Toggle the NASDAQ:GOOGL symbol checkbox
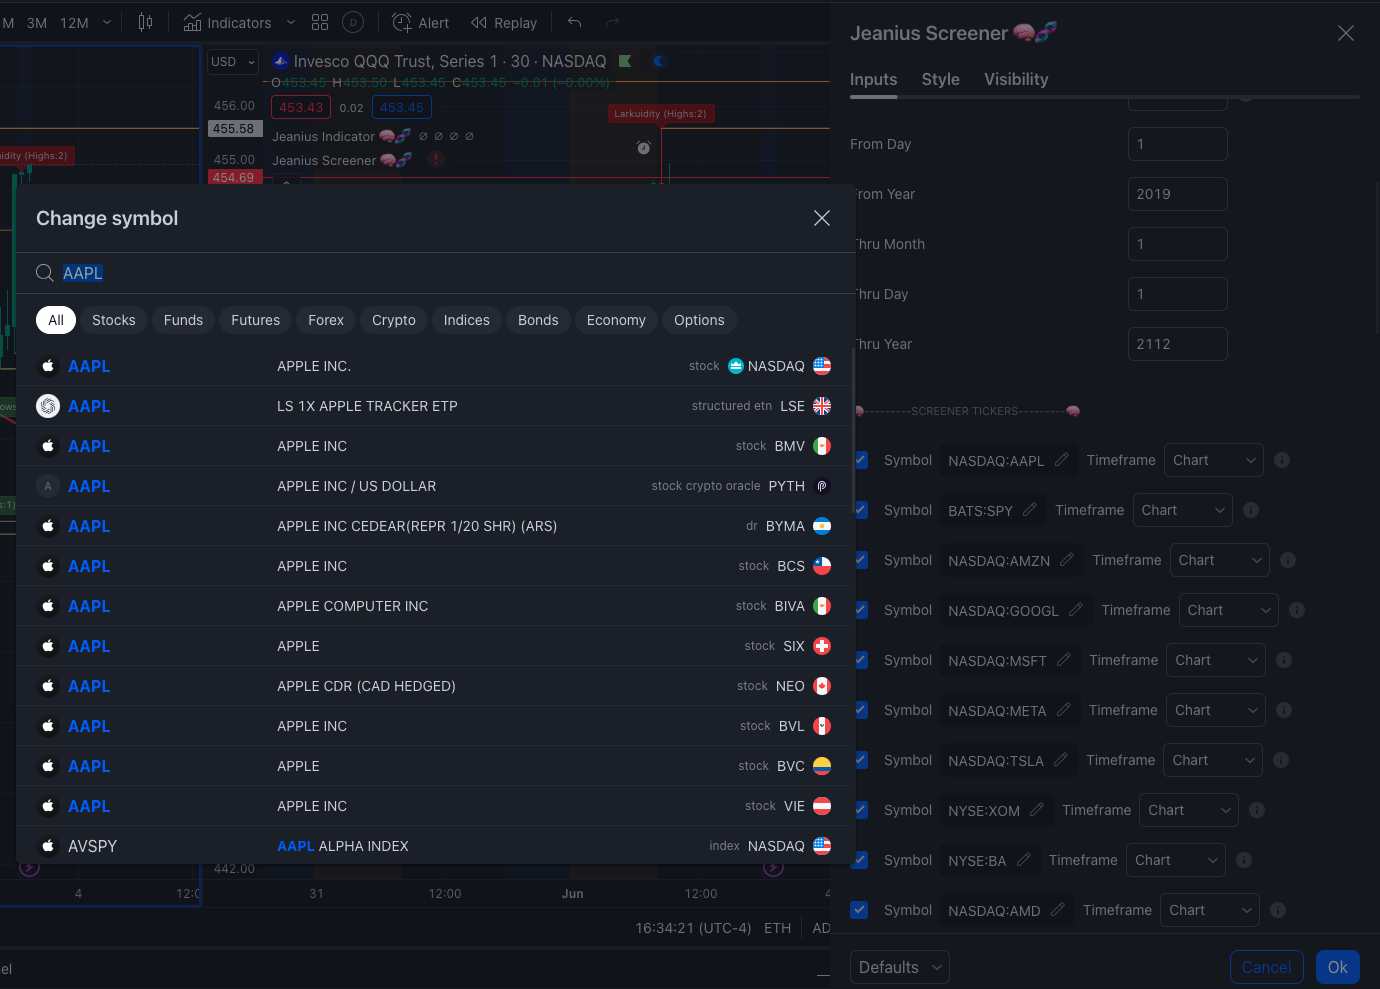This screenshot has width=1380, height=989. pos(860,610)
